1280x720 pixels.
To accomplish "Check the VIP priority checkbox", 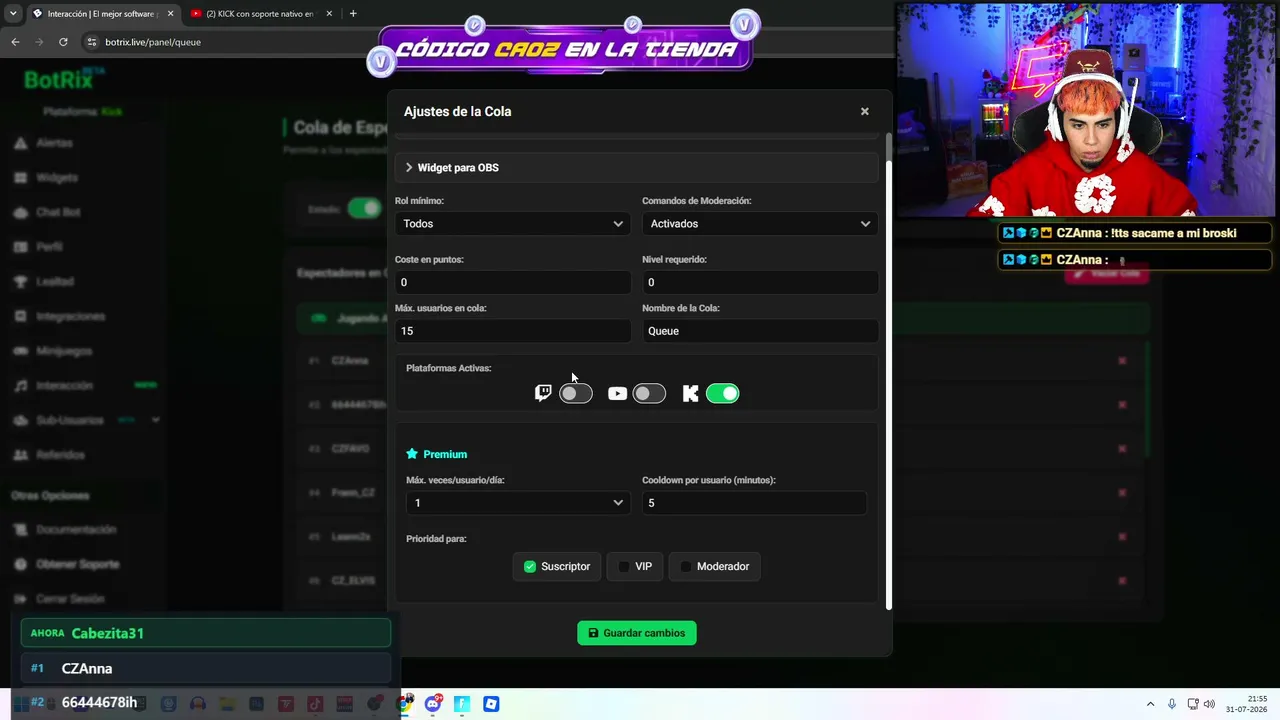I will pyautogui.click(x=624, y=566).
